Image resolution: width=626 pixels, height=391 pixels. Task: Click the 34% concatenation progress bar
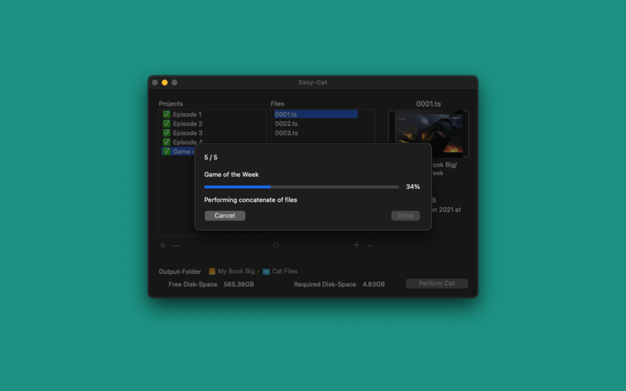(301, 187)
